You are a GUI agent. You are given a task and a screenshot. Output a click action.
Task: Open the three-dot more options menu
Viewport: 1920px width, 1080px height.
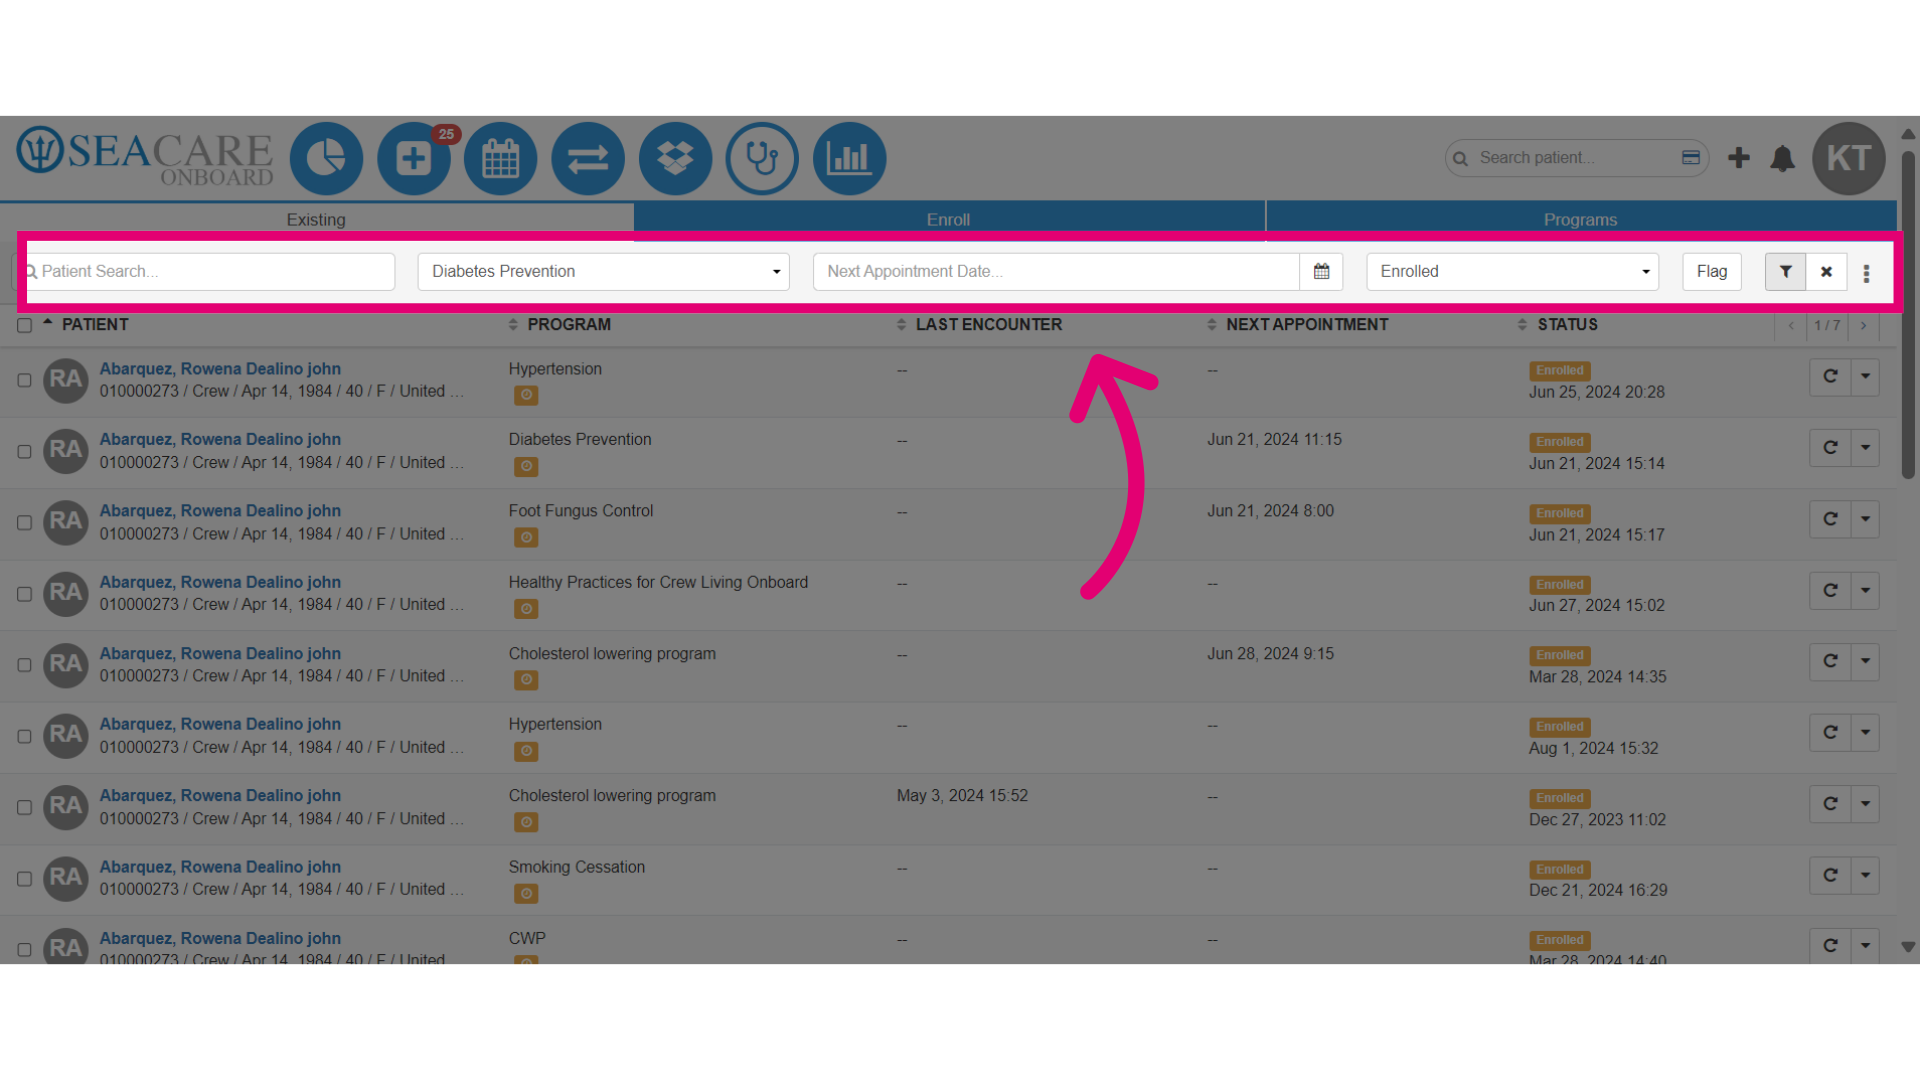click(1866, 273)
